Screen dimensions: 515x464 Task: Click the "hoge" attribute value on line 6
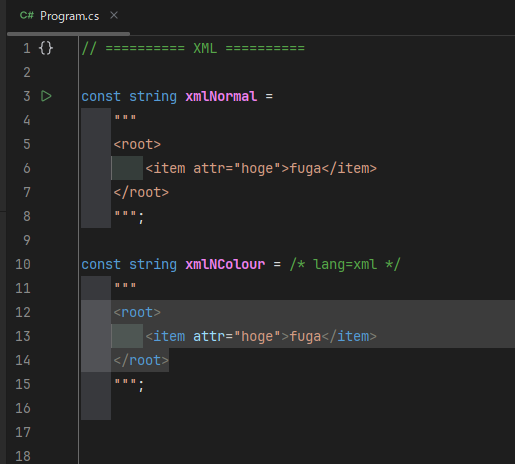pyautogui.click(x=257, y=168)
